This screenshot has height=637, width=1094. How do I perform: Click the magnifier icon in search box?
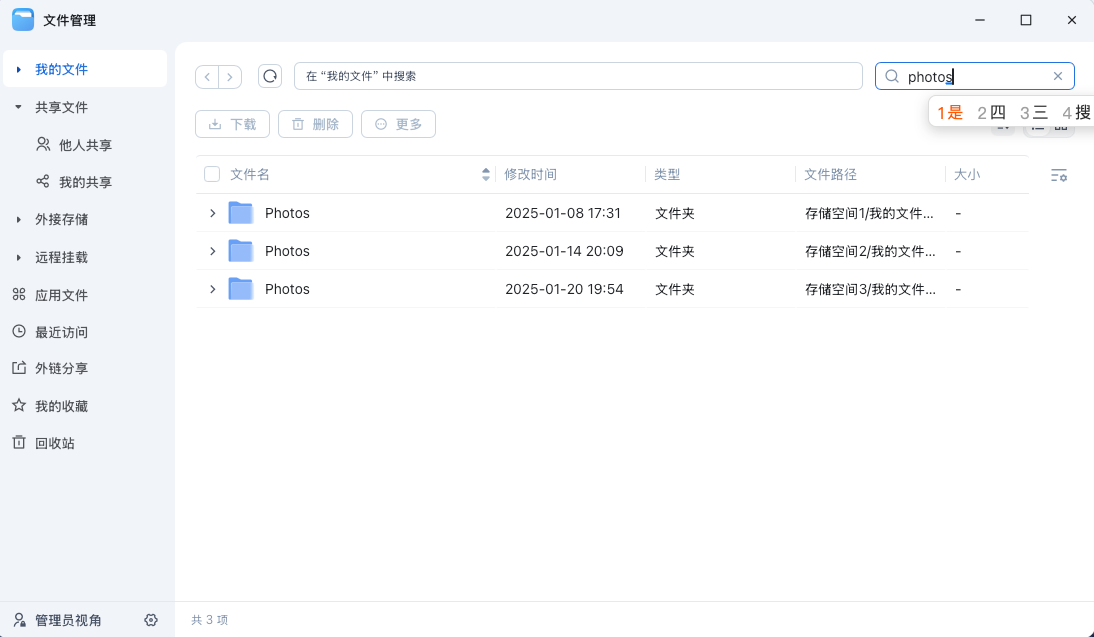point(892,77)
